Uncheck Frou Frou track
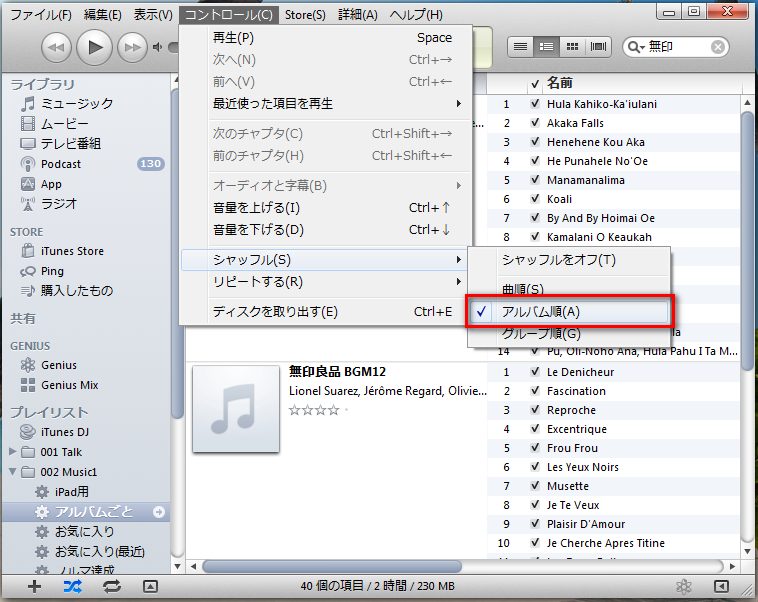The height and width of the screenshot is (602, 758). [x=535, y=448]
